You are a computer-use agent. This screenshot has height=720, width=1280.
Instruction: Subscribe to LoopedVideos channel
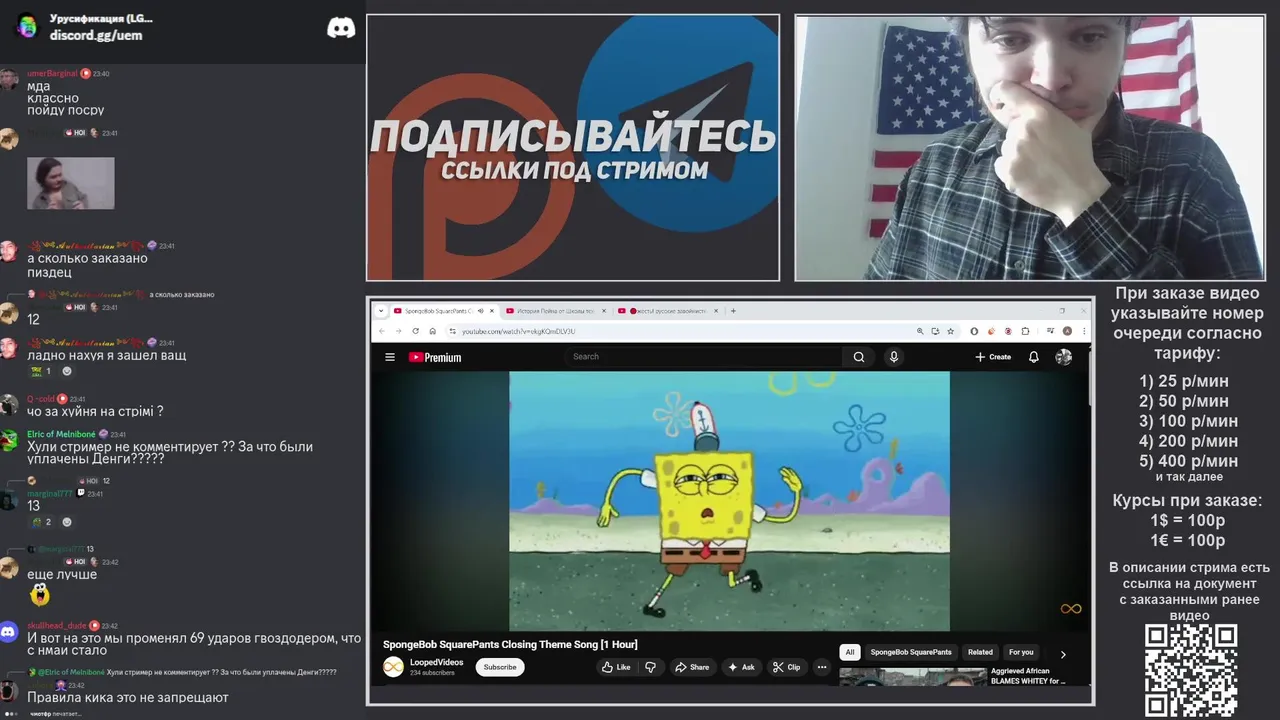pos(500,667)
